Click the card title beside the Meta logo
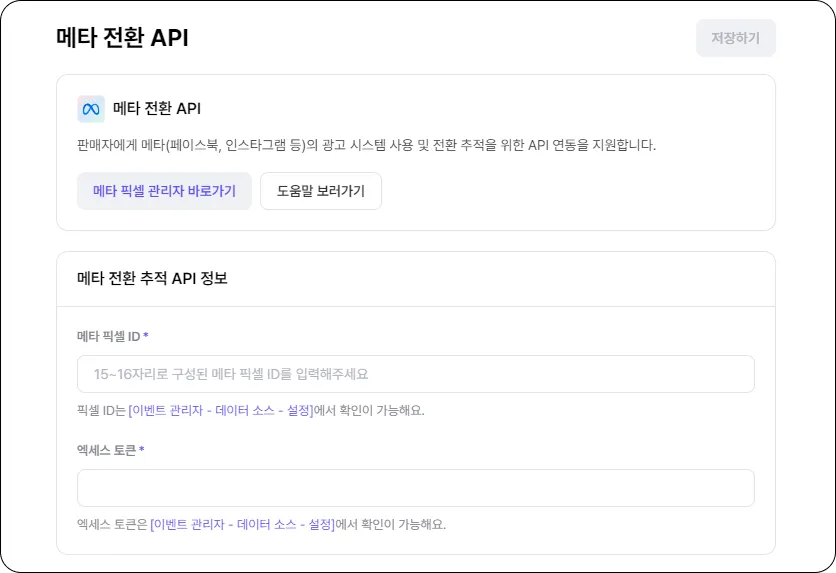Image resolution: width=836 pixels, height=573 pixels. pyautogui.click(x=157, y=109)
